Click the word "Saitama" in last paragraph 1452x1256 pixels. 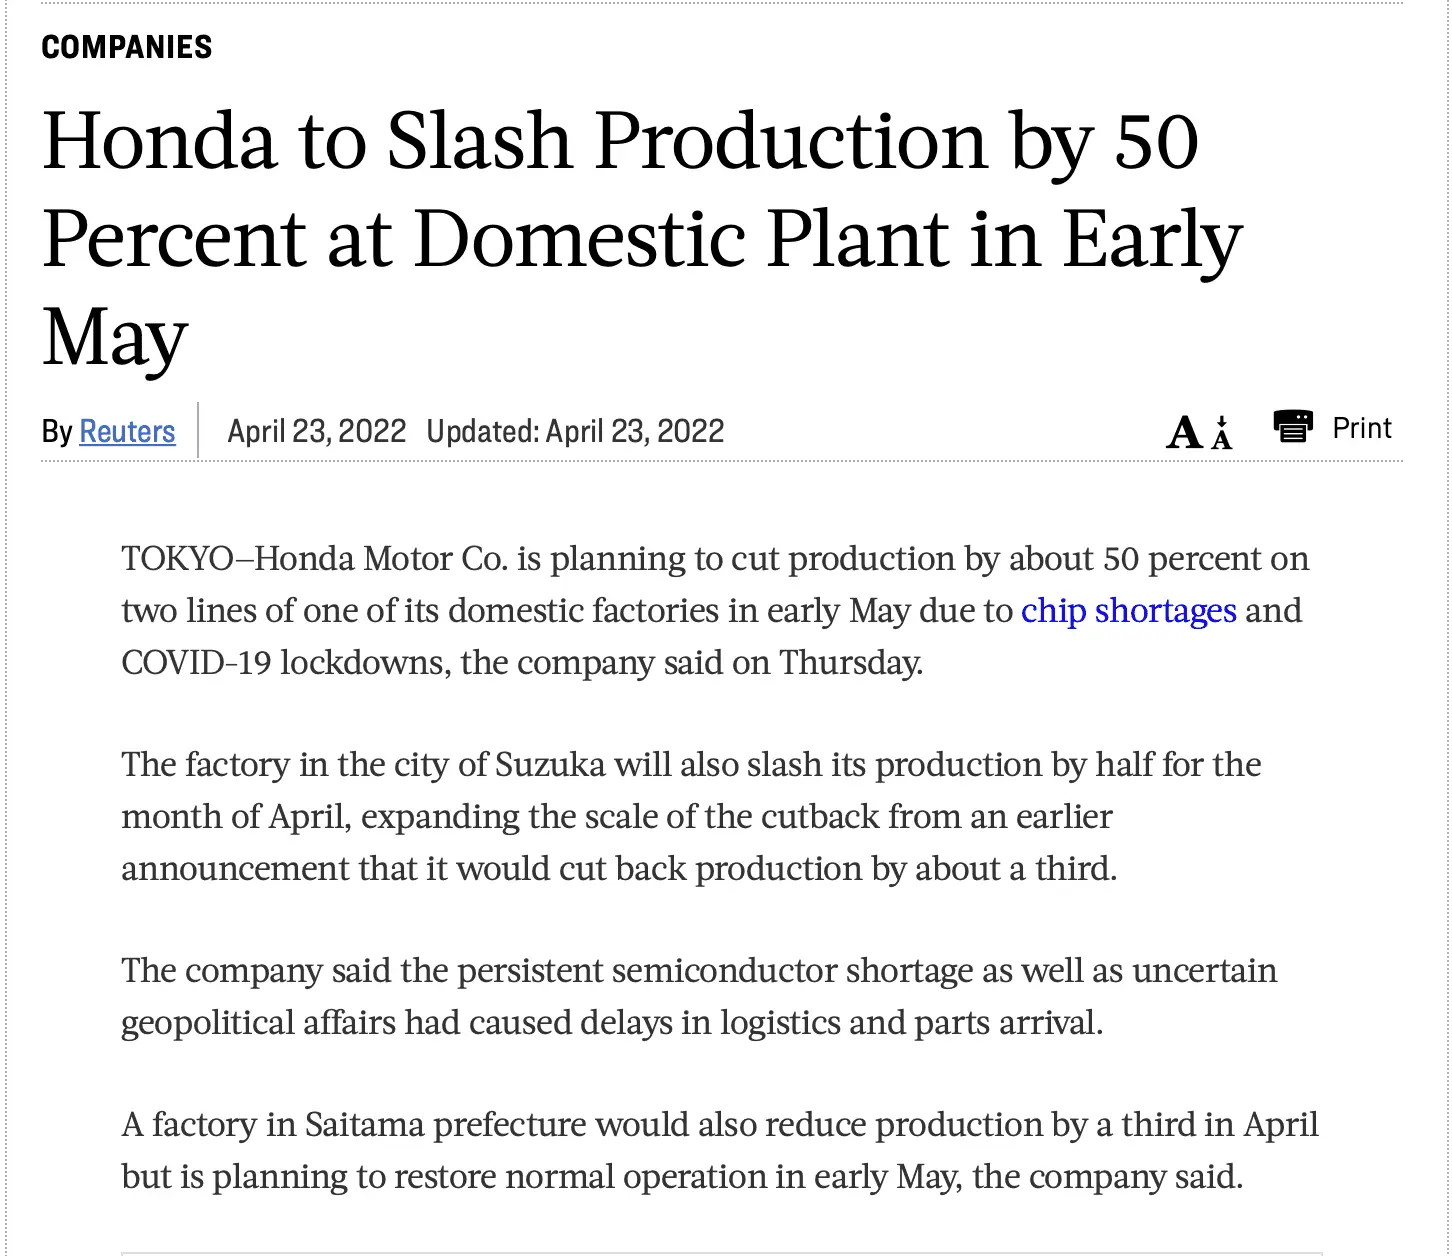click(364, 1125)
